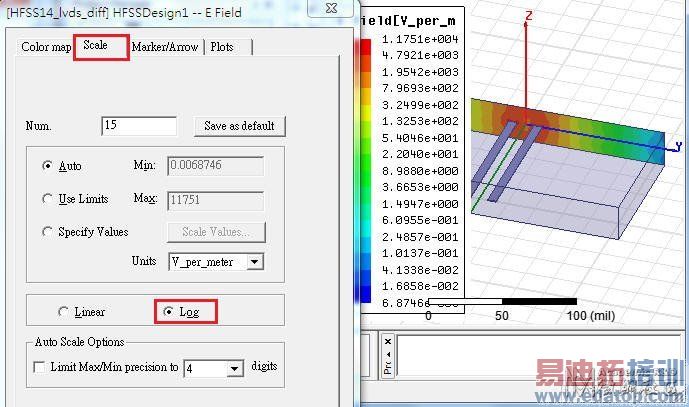Click the Scale Values button
The width and height of the screenshot is (689, 407).
coord(216,232)
